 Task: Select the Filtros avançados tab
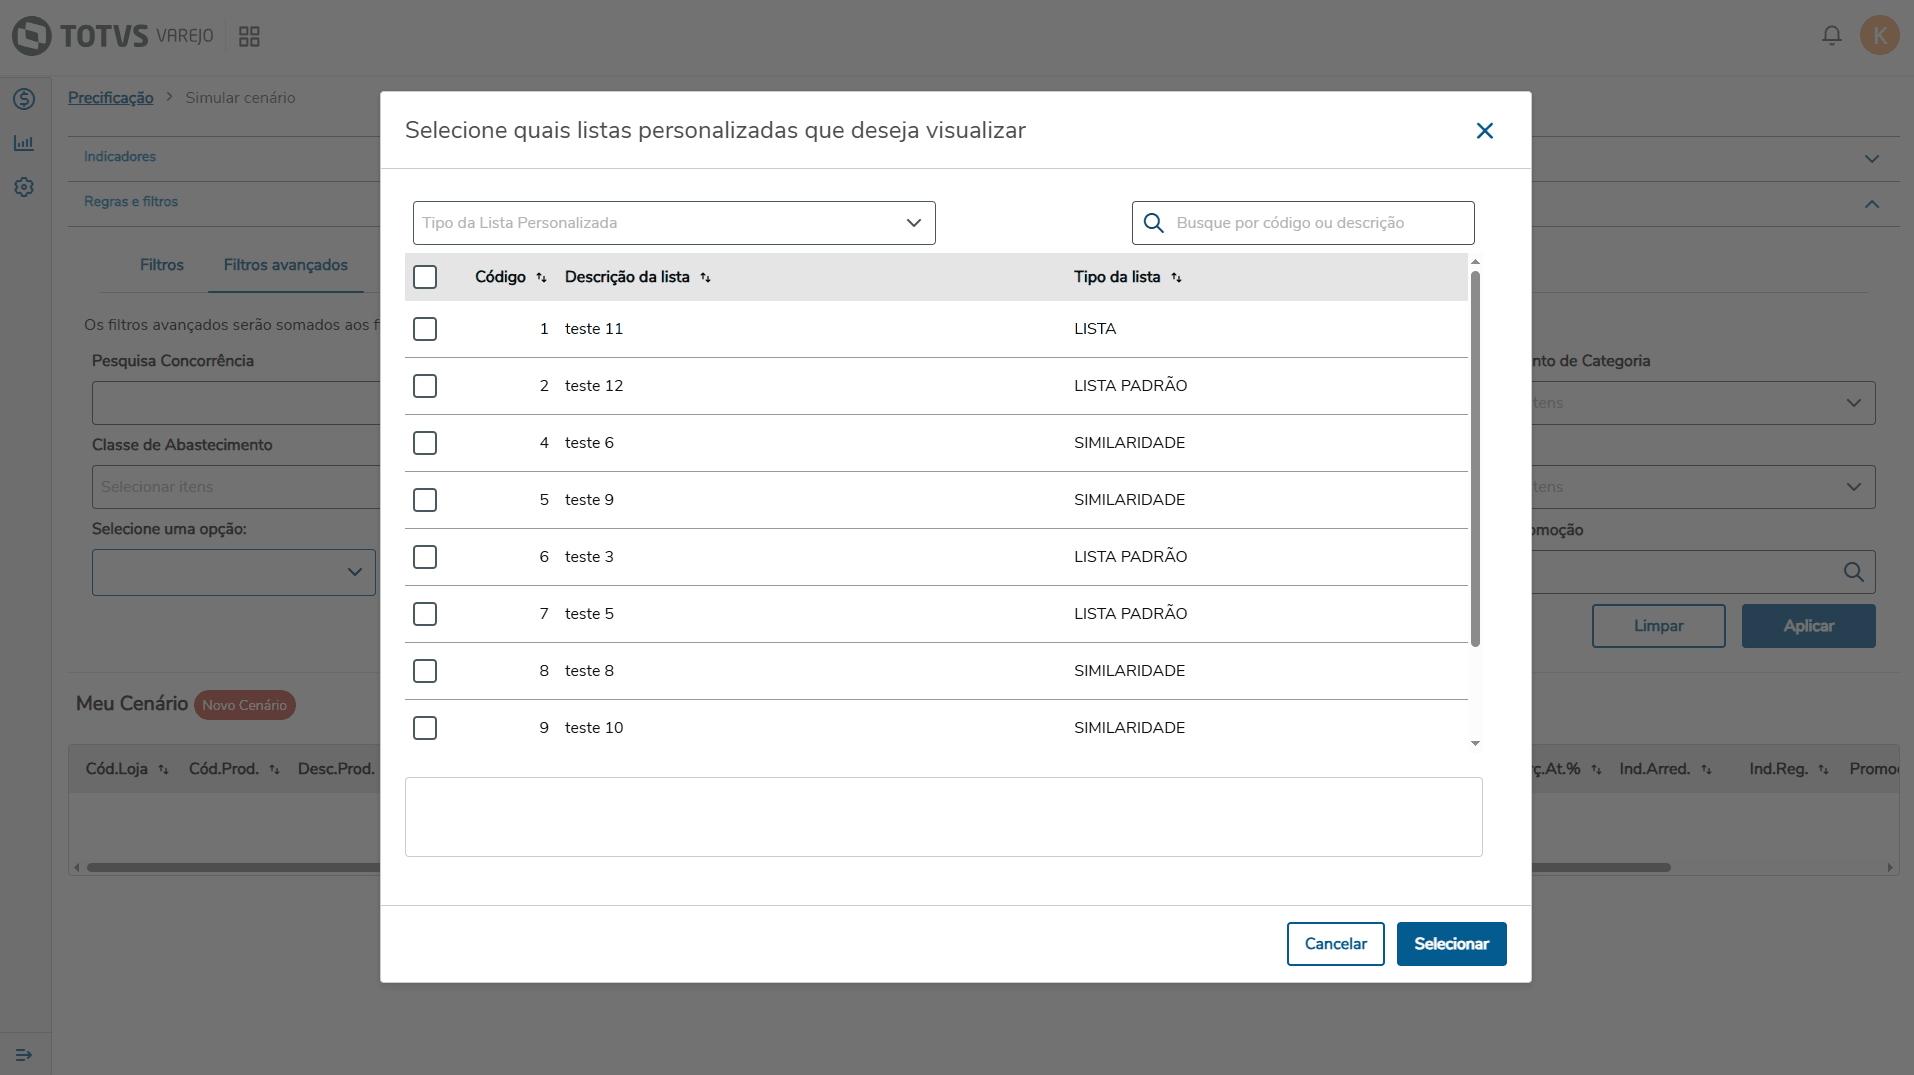(x=286, y=265)
